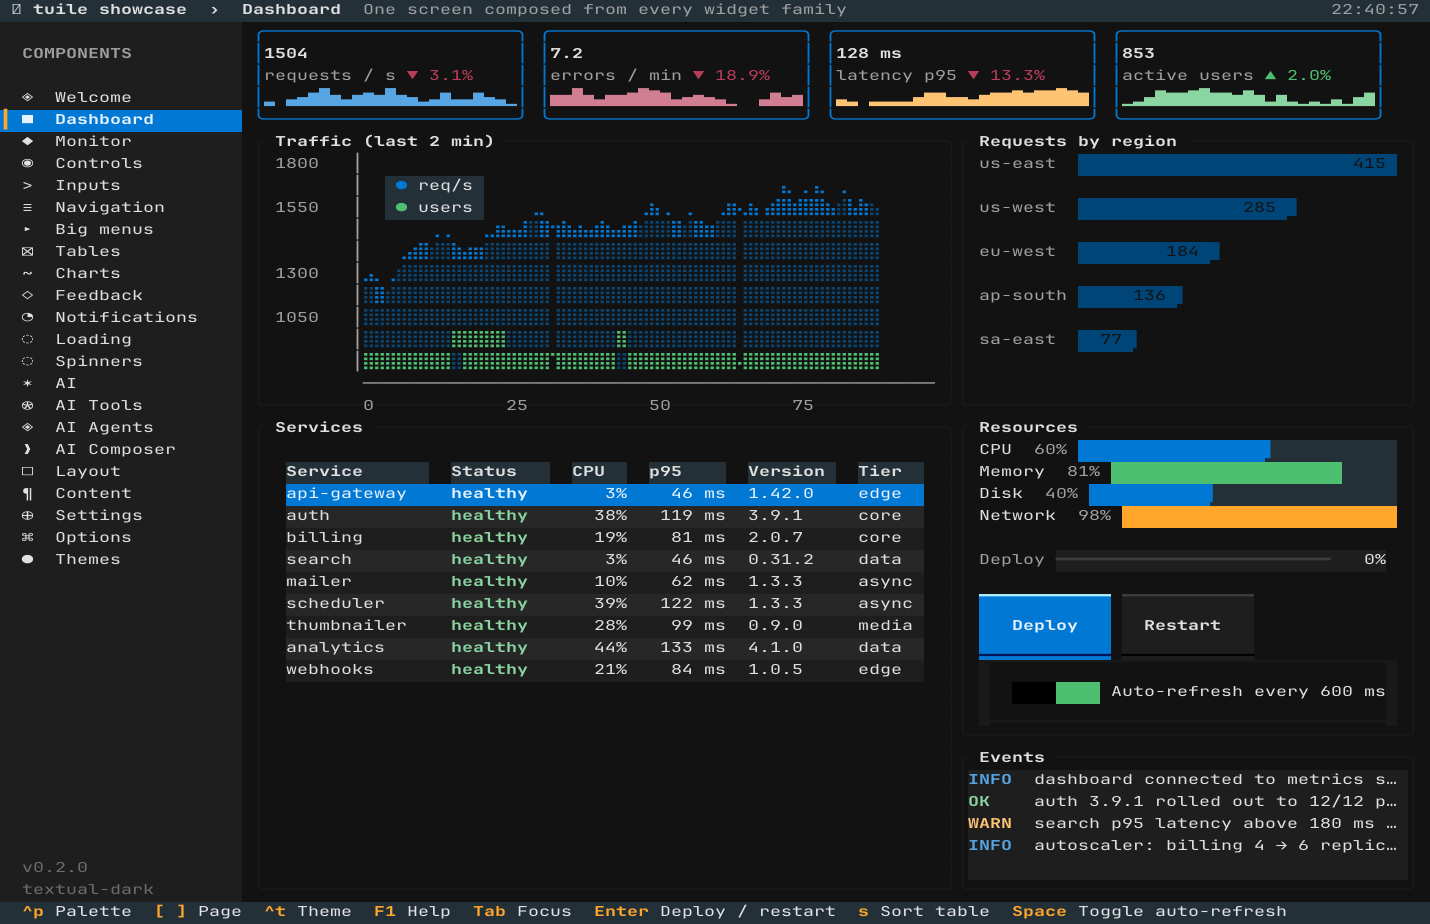Click the Dashboard breadcrumb in header
Screen dimensions: 1430x924
[291, 9]
